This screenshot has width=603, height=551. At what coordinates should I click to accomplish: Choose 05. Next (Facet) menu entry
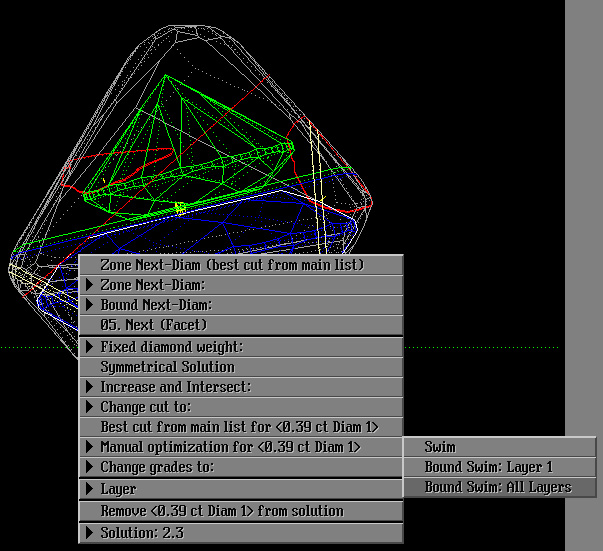(240, 325)
